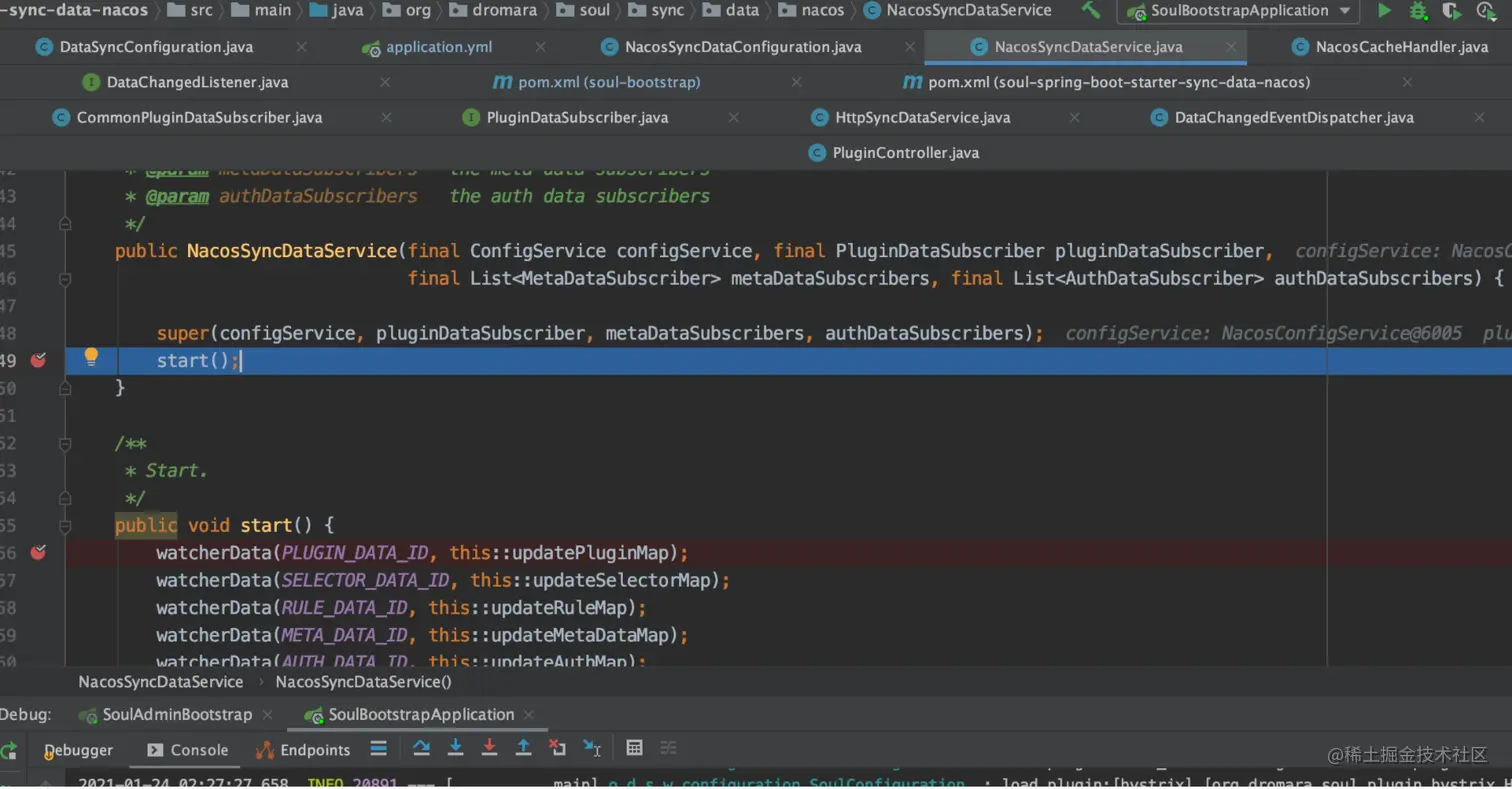Screen dimensions: 1512x789
Task: Click the Evaluate Expression calculator icon
Action: [x=634, y=748]
